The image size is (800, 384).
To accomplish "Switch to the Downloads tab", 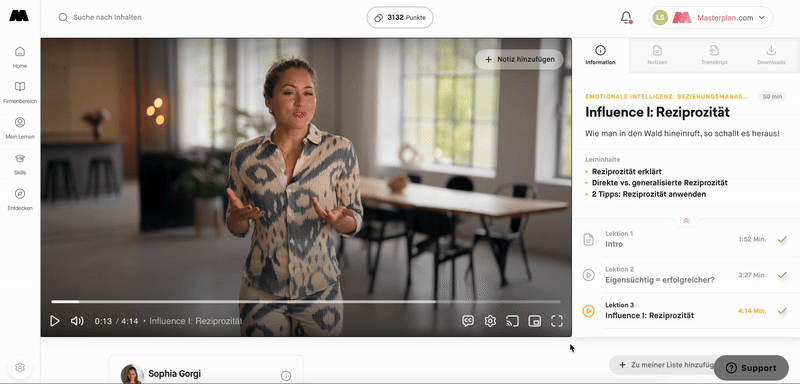I will click(771, 55).
